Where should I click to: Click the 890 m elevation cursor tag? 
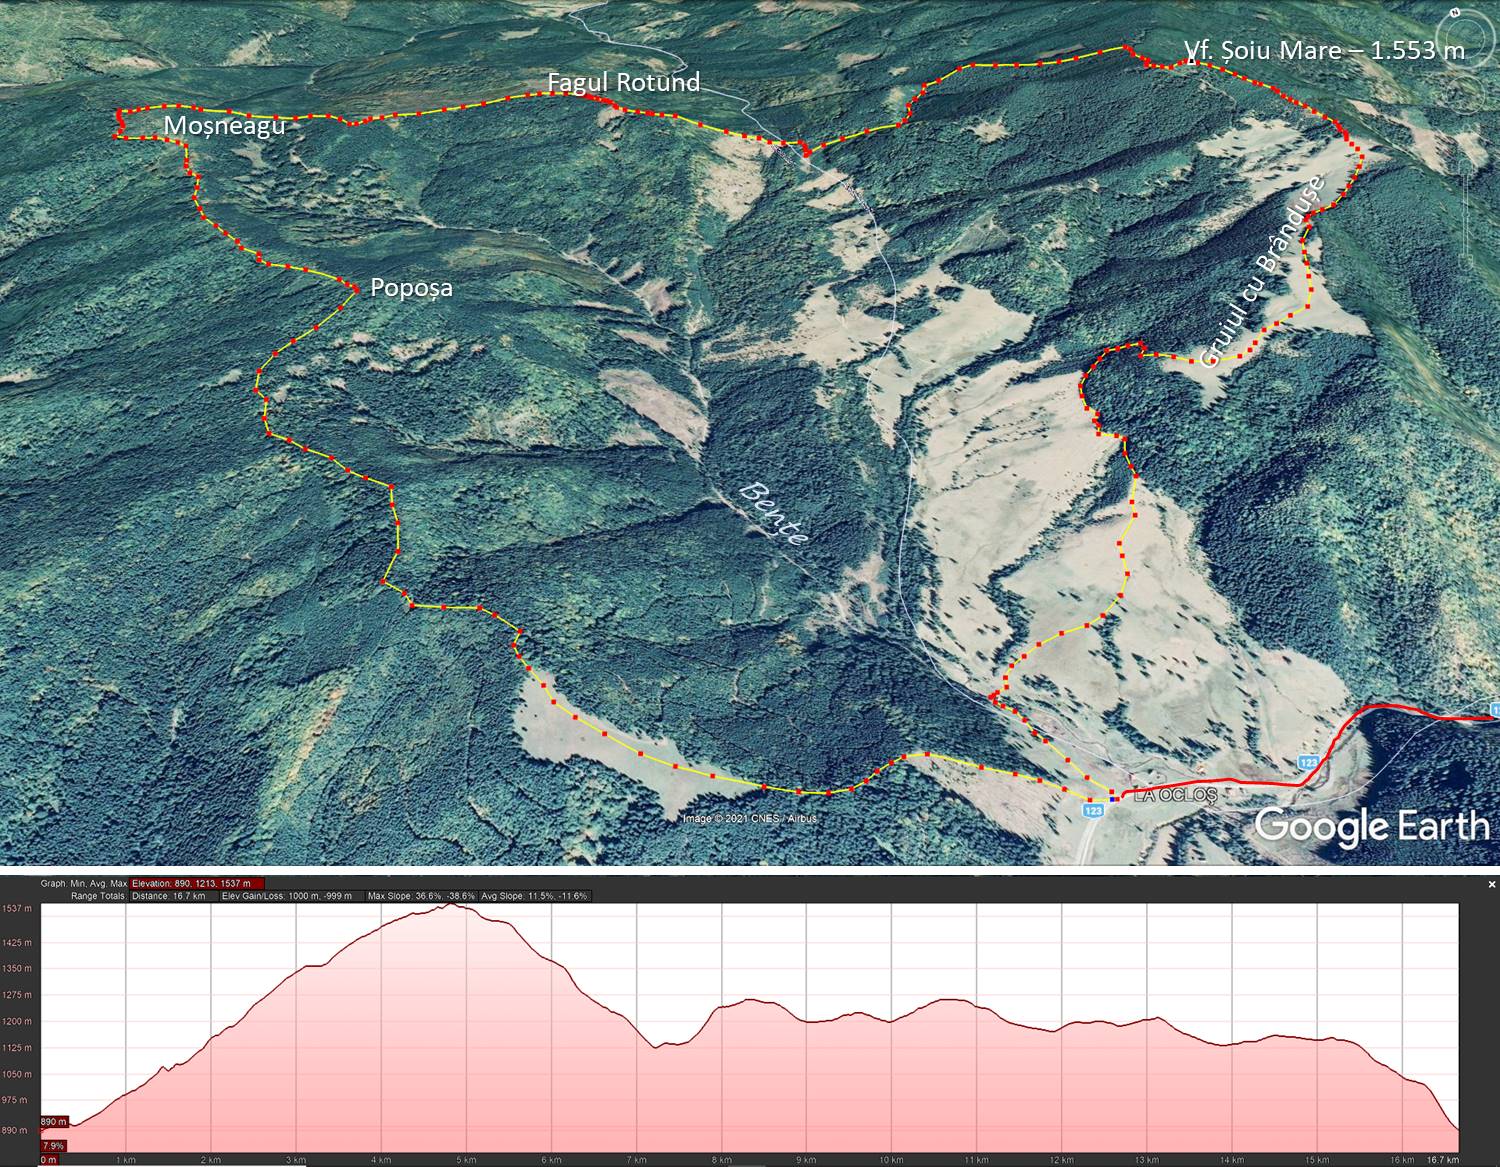pos(54,1122)
